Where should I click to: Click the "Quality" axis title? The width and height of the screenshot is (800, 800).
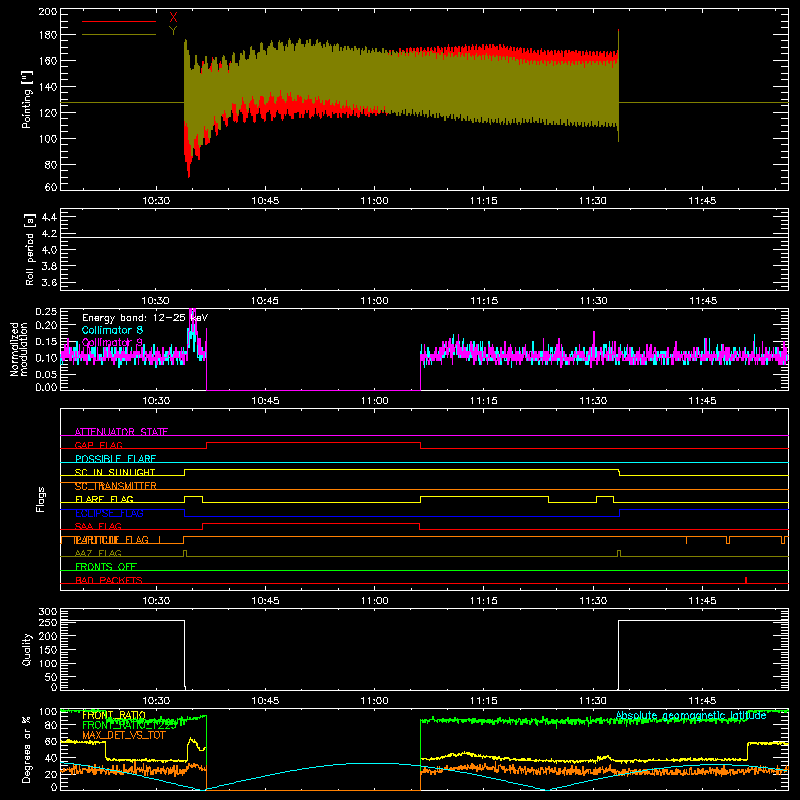click(x=27, y=649)
